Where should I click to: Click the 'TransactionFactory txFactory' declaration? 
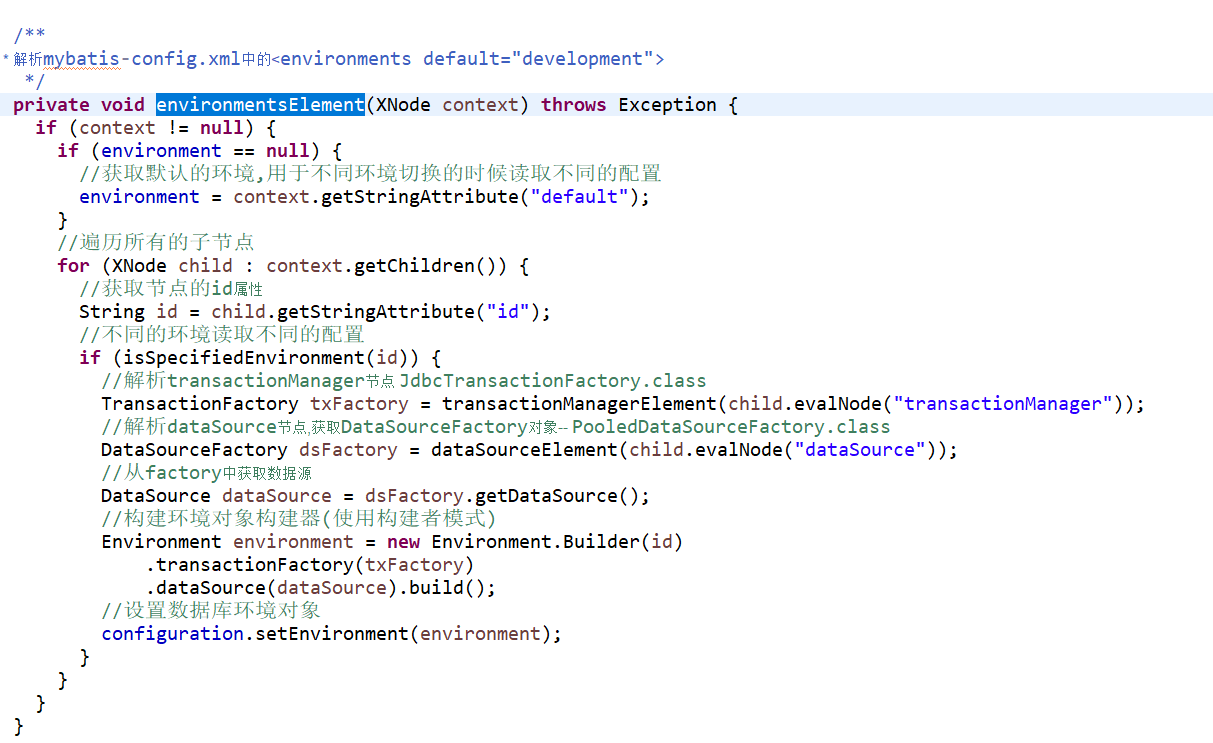click(255, 404)
